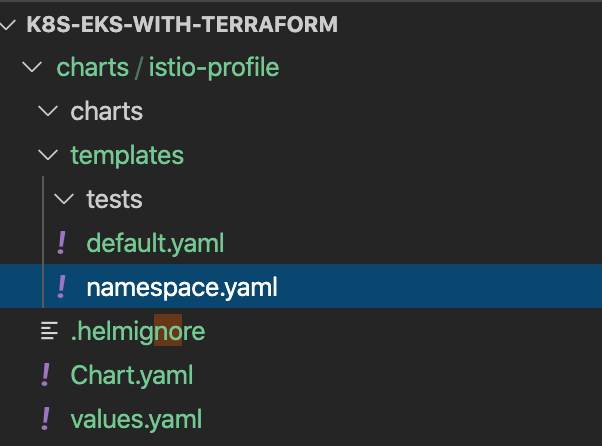Select the inner charts folder label
This screenshot has height=446, width=602.
coord(106,112)
